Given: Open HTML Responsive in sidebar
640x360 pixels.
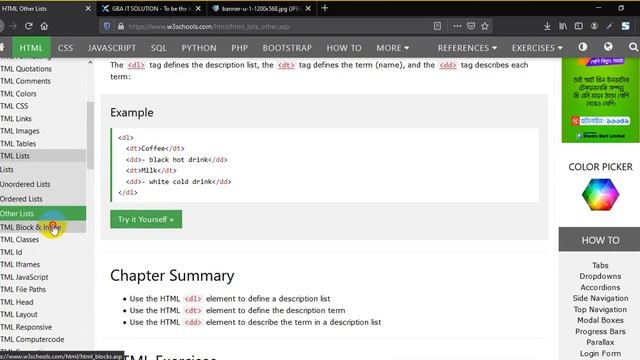Looking at the screenshot, I should (43, 327).
